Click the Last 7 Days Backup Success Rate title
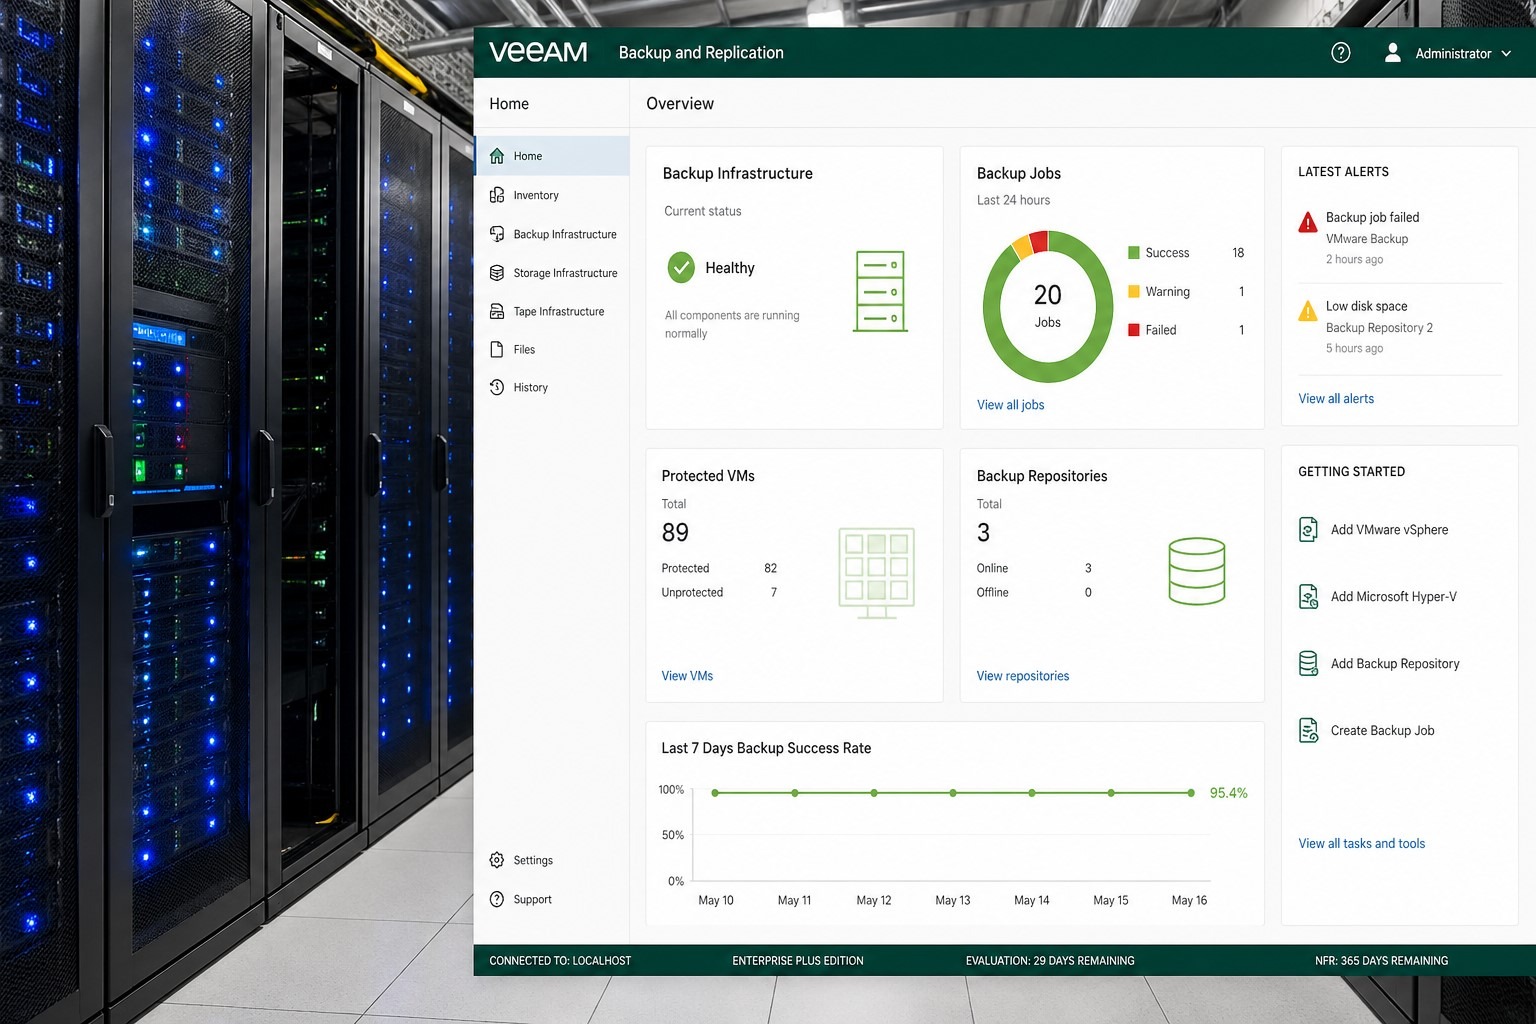1536x1024 pixels. [x=766, y=748]
